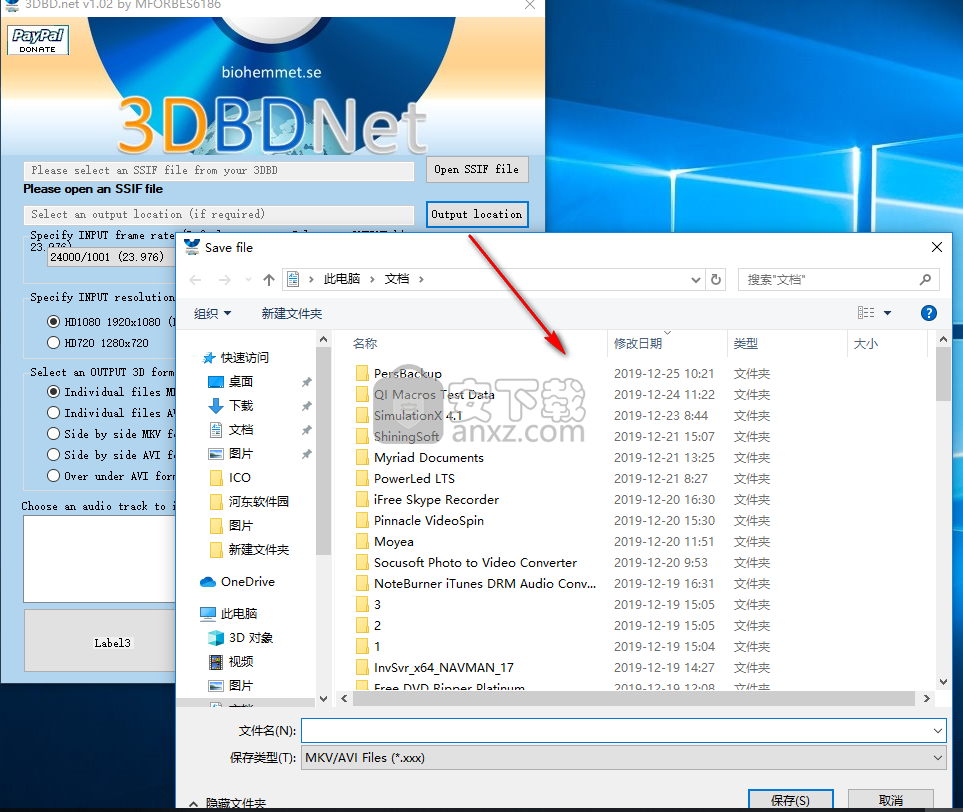Click the PayPal Donate icon

pos(38,40)
